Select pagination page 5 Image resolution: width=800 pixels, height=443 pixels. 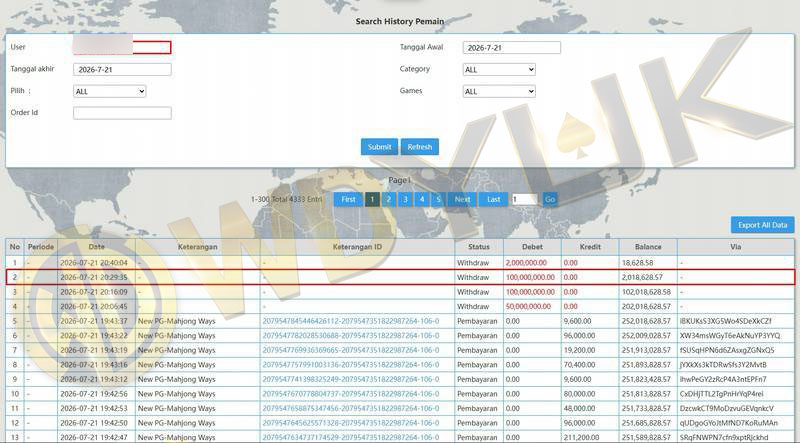point(438,199)
